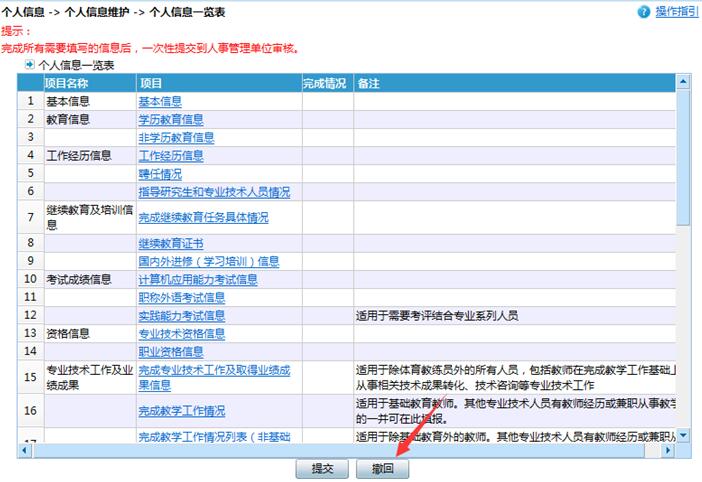Select the 职称外语考试信息 link
Viewport: 702px width, 482px height.
click(x=181, y=297)
